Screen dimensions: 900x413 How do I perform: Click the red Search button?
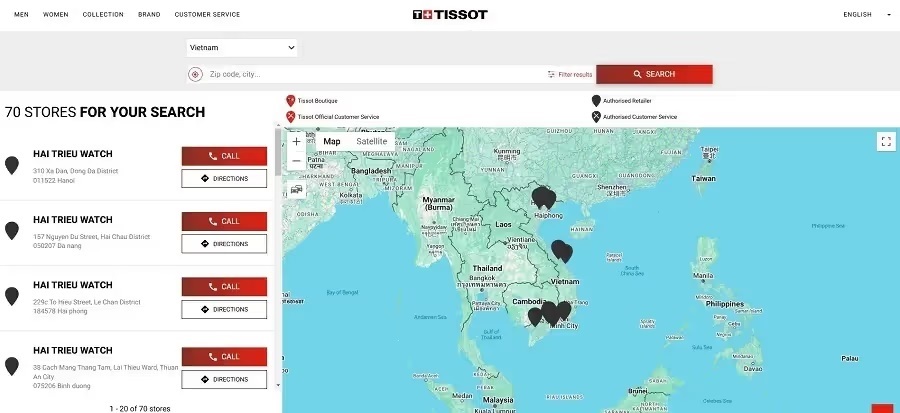tap(654, 74)
